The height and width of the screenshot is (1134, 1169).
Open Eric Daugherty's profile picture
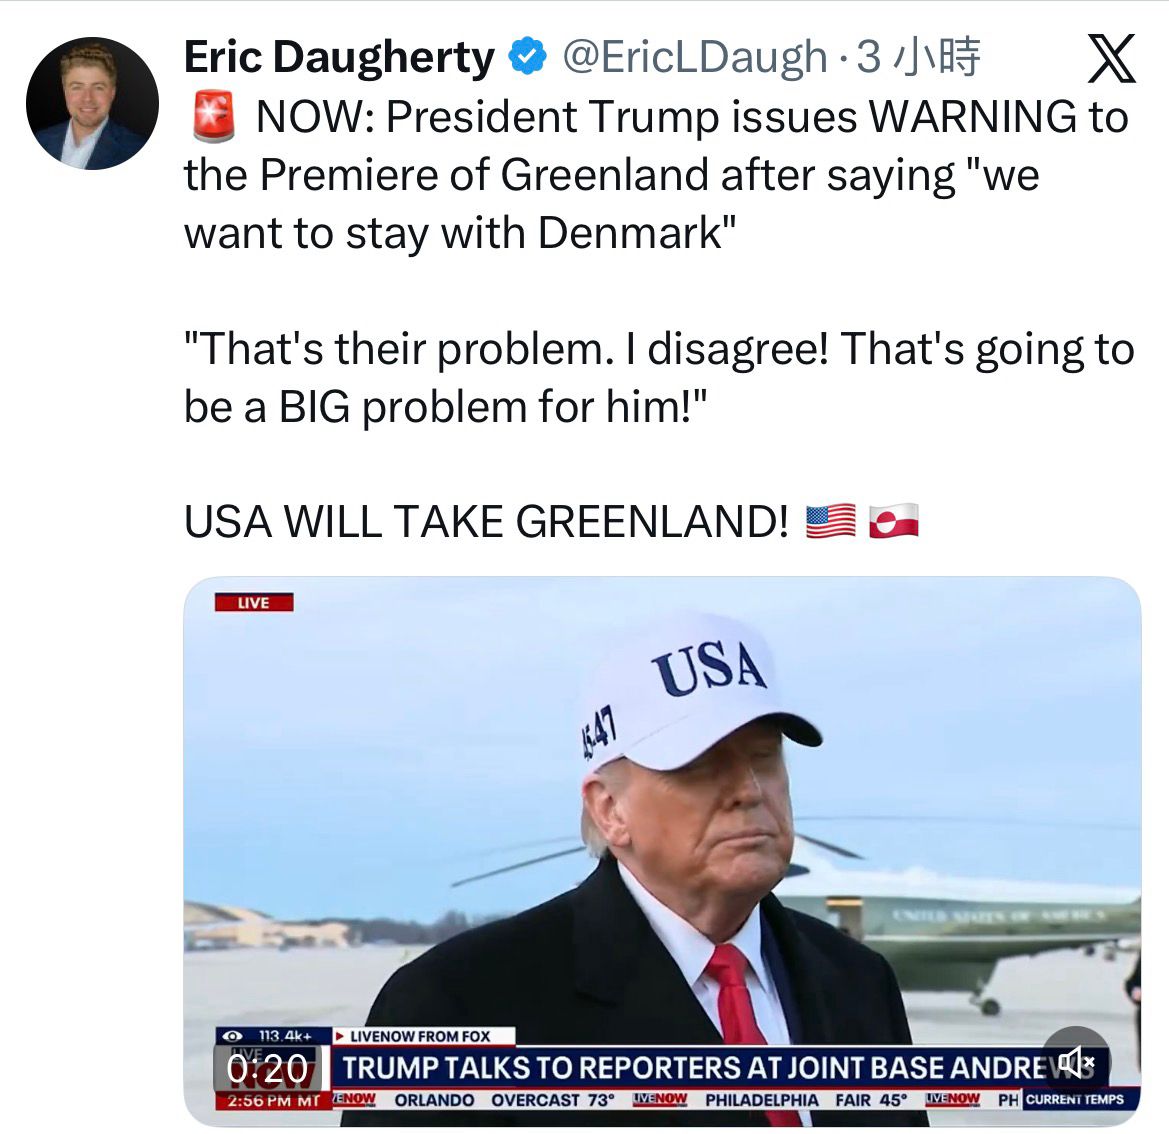[x=92, y=103]
